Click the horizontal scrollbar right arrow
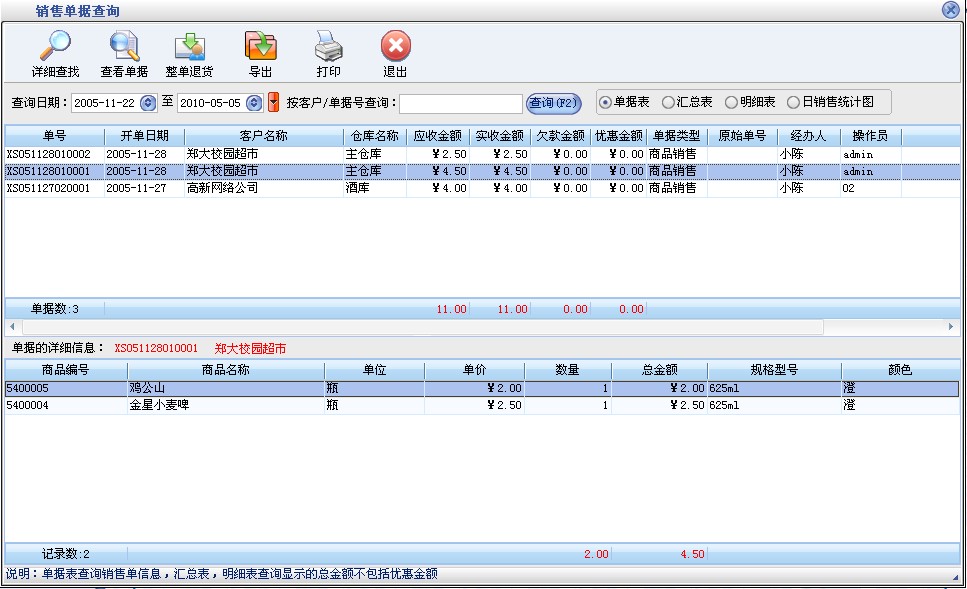This screenshot has height=589, width=967. click(951, 327)
